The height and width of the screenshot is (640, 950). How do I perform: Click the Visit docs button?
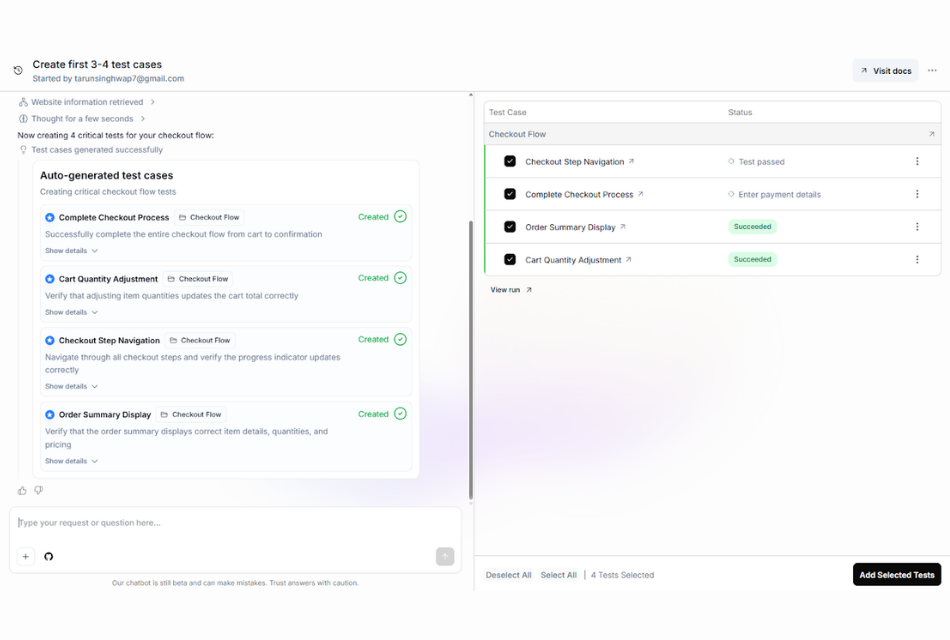coord(885,71)
